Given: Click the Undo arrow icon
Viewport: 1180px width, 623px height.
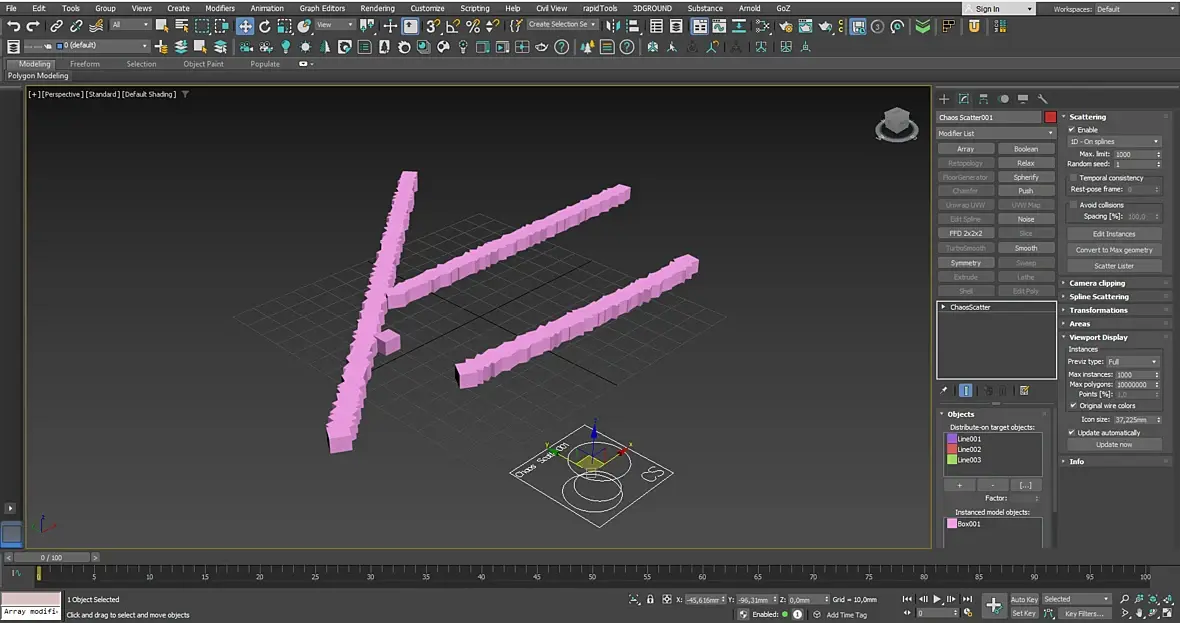Looking at the screenshot, I should (14, 26).
